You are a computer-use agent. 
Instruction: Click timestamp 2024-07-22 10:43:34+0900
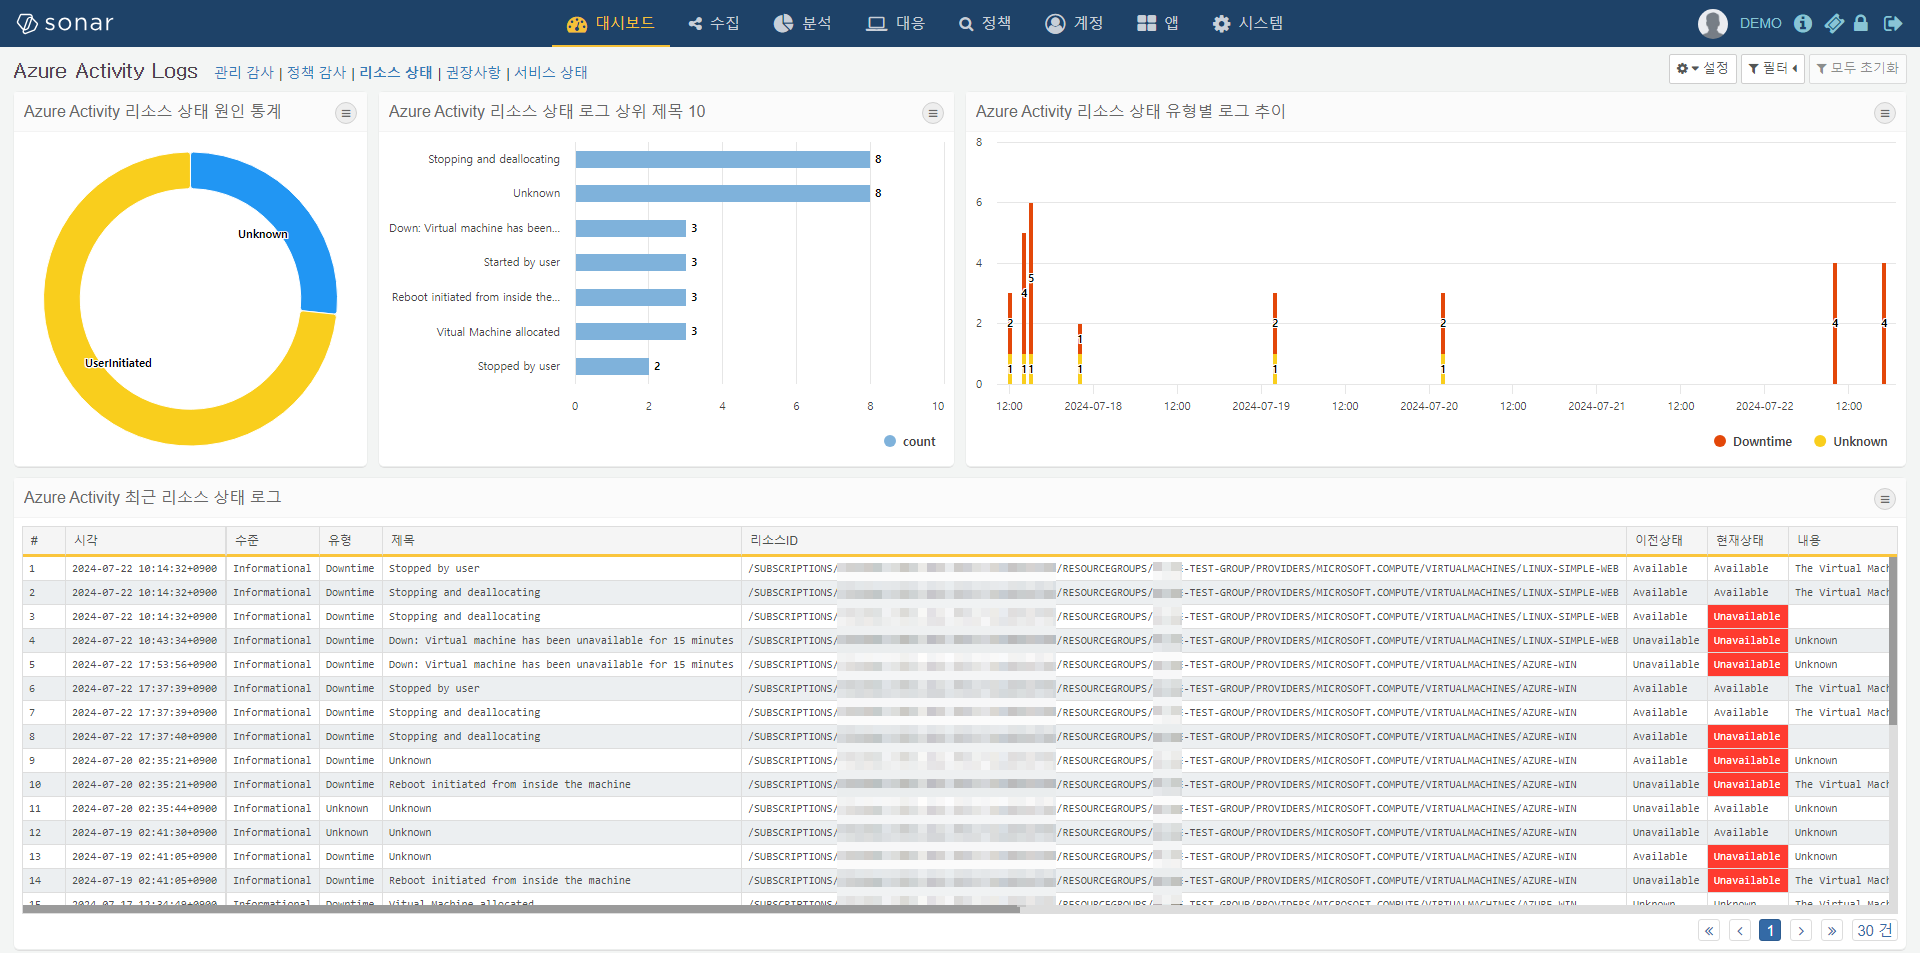tap(144, 640)
